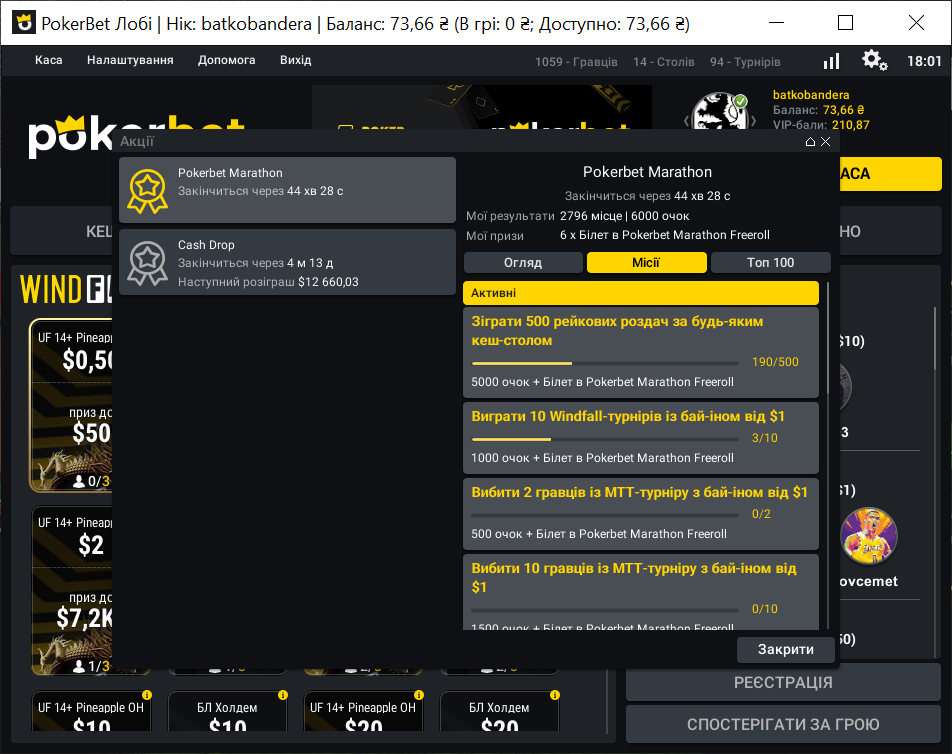Open the Вибити 2 гравців mission
The width and height of the screenshot is (952, 754).
pyautogui.click(x=641, y=514)
